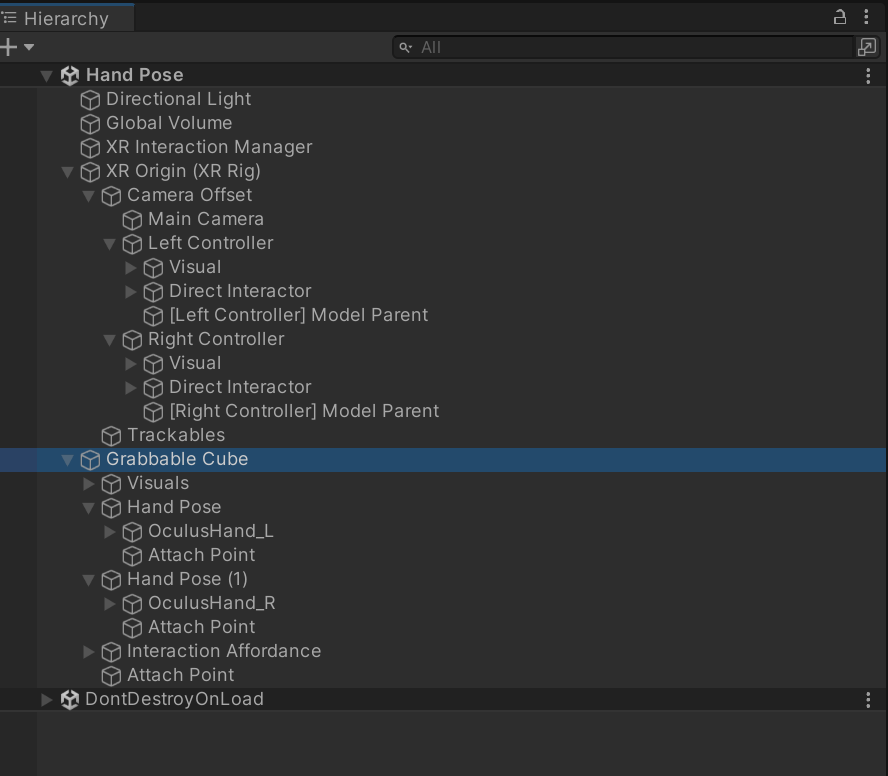The height and width of the screenshot is (776, 888).
Task: Click Hand Pose object cube icon
Action: [111, 508]
